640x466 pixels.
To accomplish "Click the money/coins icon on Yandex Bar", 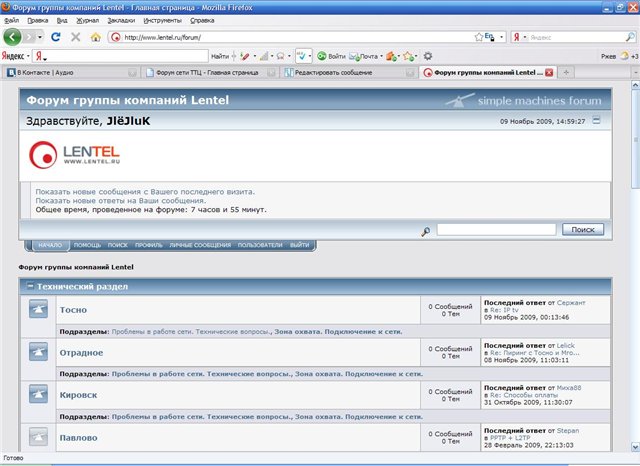I will pyautogui.click(x=391, y=56).
